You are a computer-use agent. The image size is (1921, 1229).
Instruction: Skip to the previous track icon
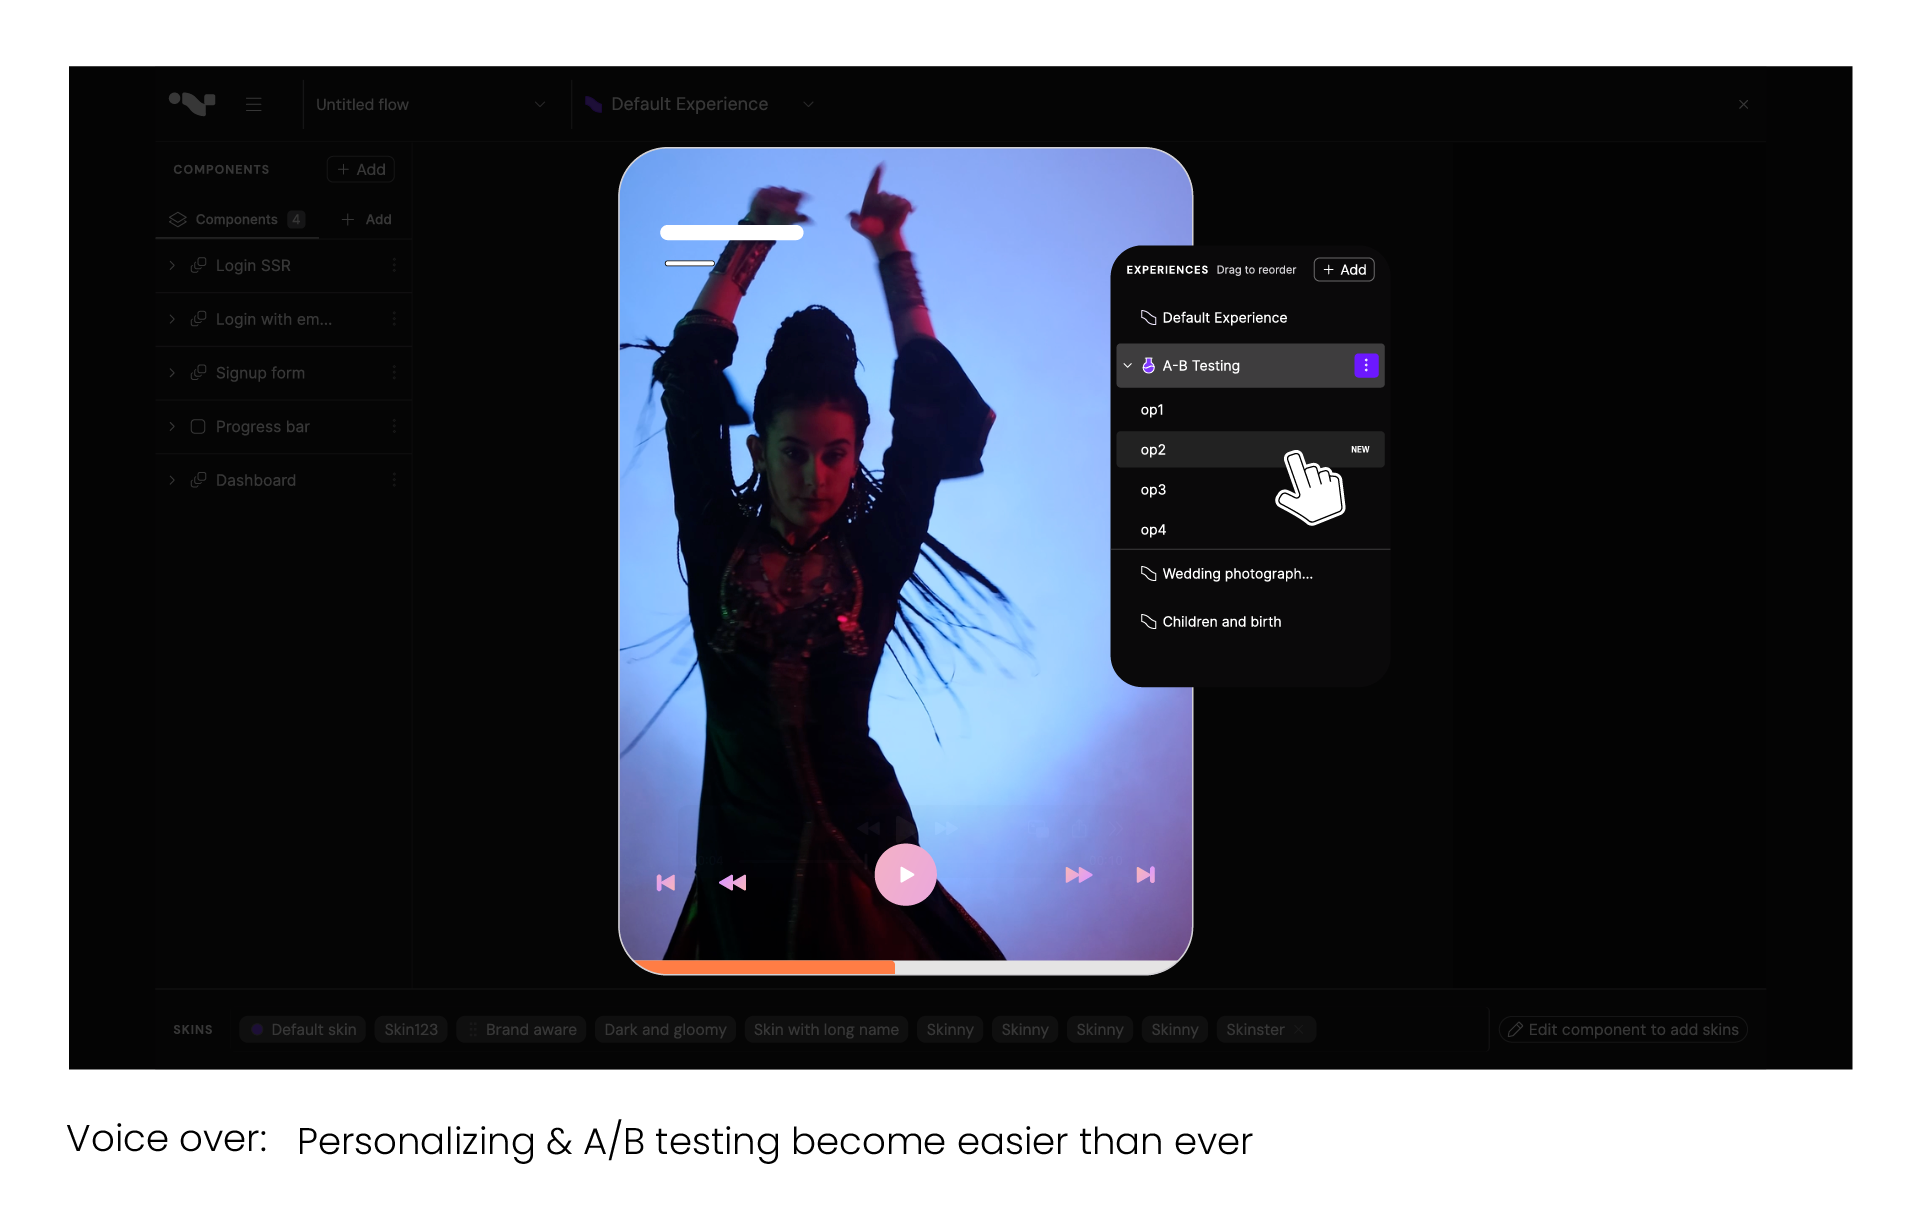[666, 882]
